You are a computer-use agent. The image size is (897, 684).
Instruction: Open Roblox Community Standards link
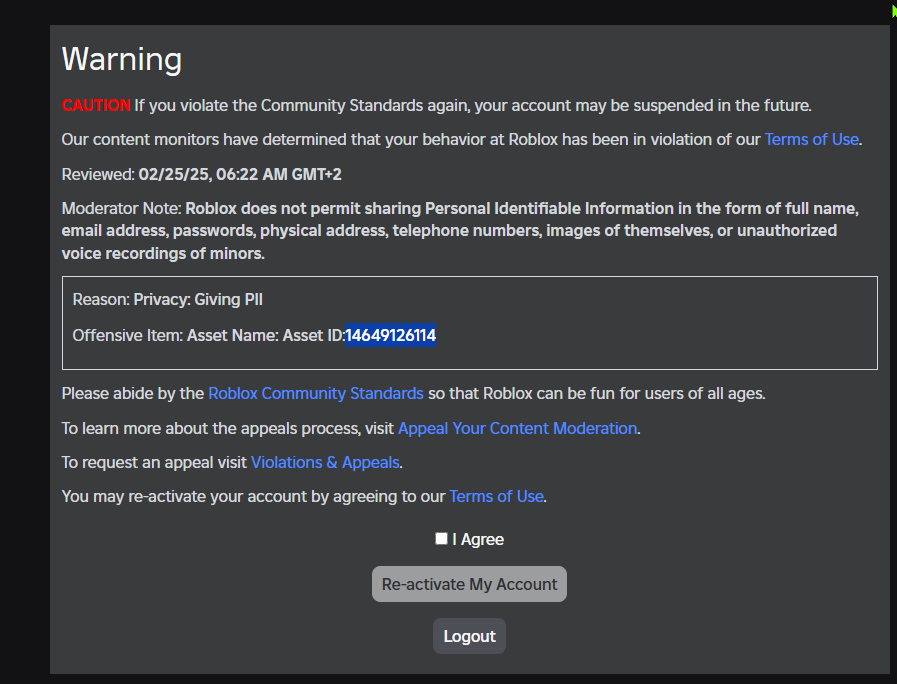coord(316,393)
